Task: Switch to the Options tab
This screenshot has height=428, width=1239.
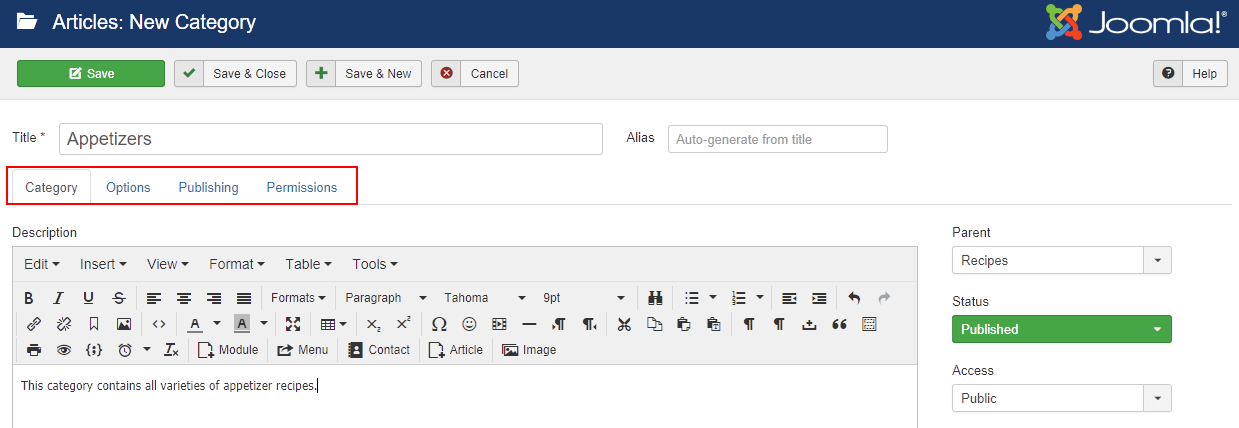Action: (x=128, y=187)
